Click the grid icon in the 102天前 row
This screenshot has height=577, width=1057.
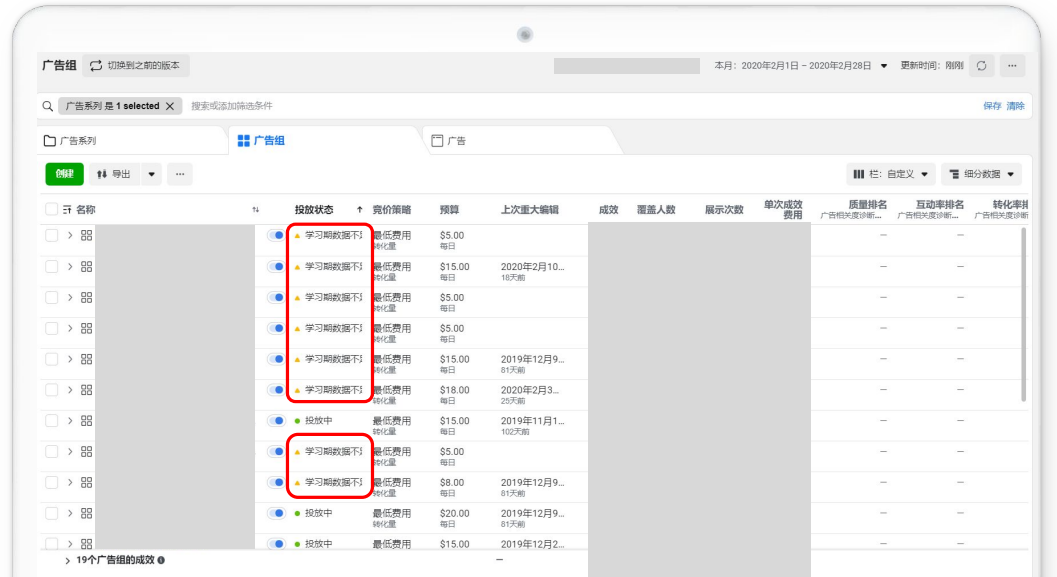(86, 421)
